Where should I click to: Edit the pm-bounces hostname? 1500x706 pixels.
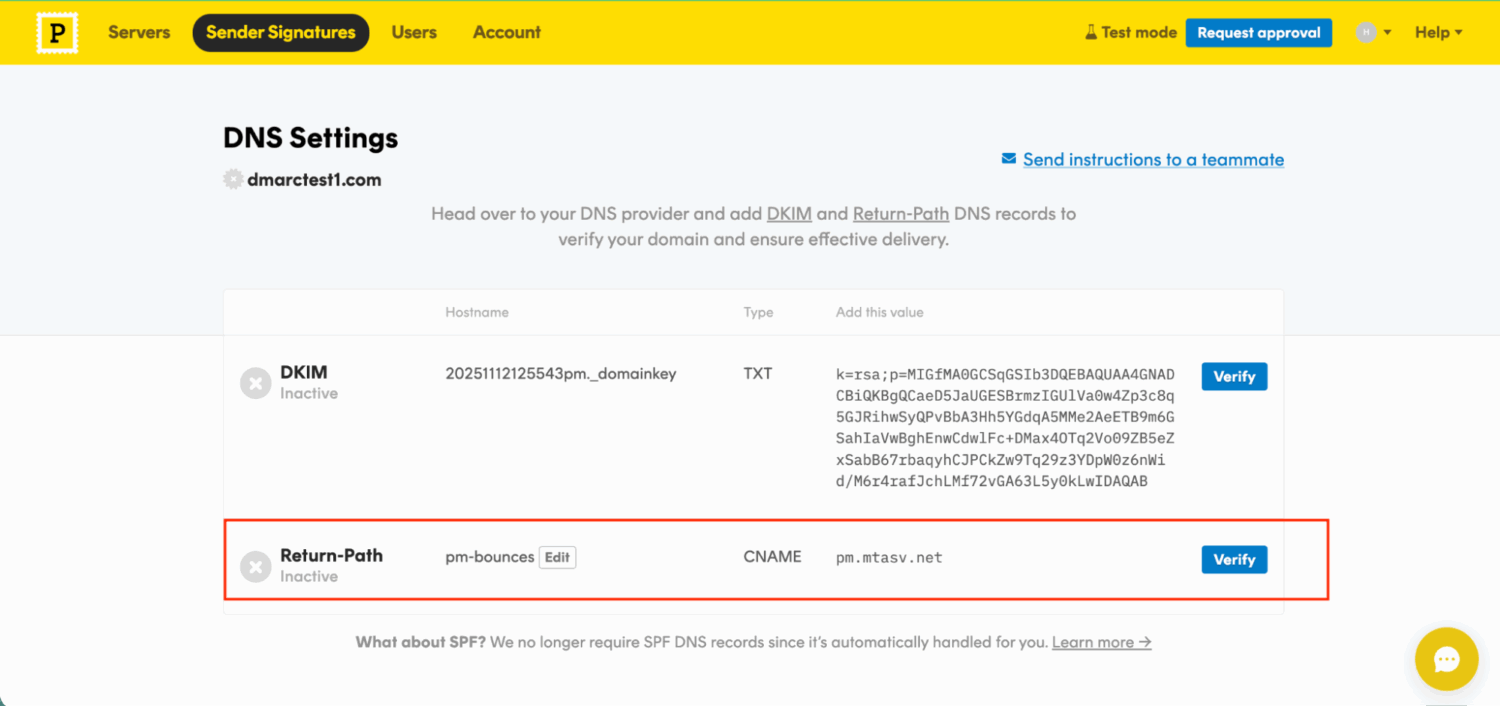click(557, 557)
